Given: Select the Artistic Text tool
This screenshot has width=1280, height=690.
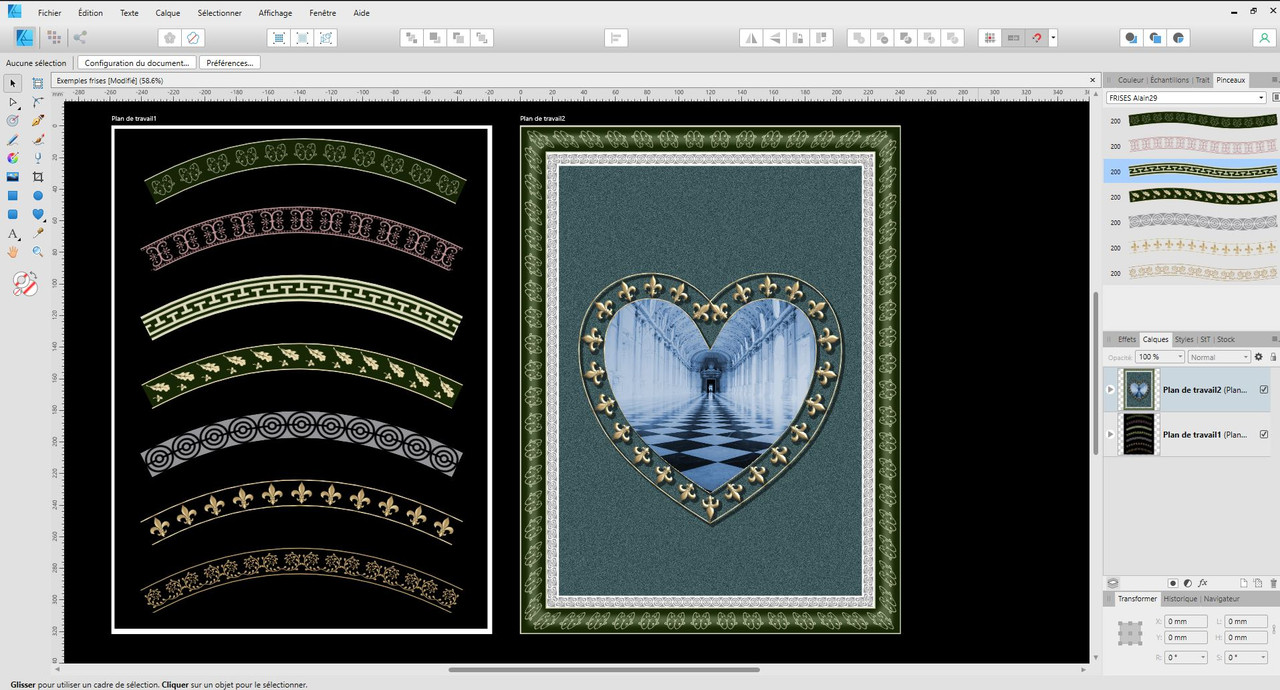Looking at the screenshot, I should [13, 233].
